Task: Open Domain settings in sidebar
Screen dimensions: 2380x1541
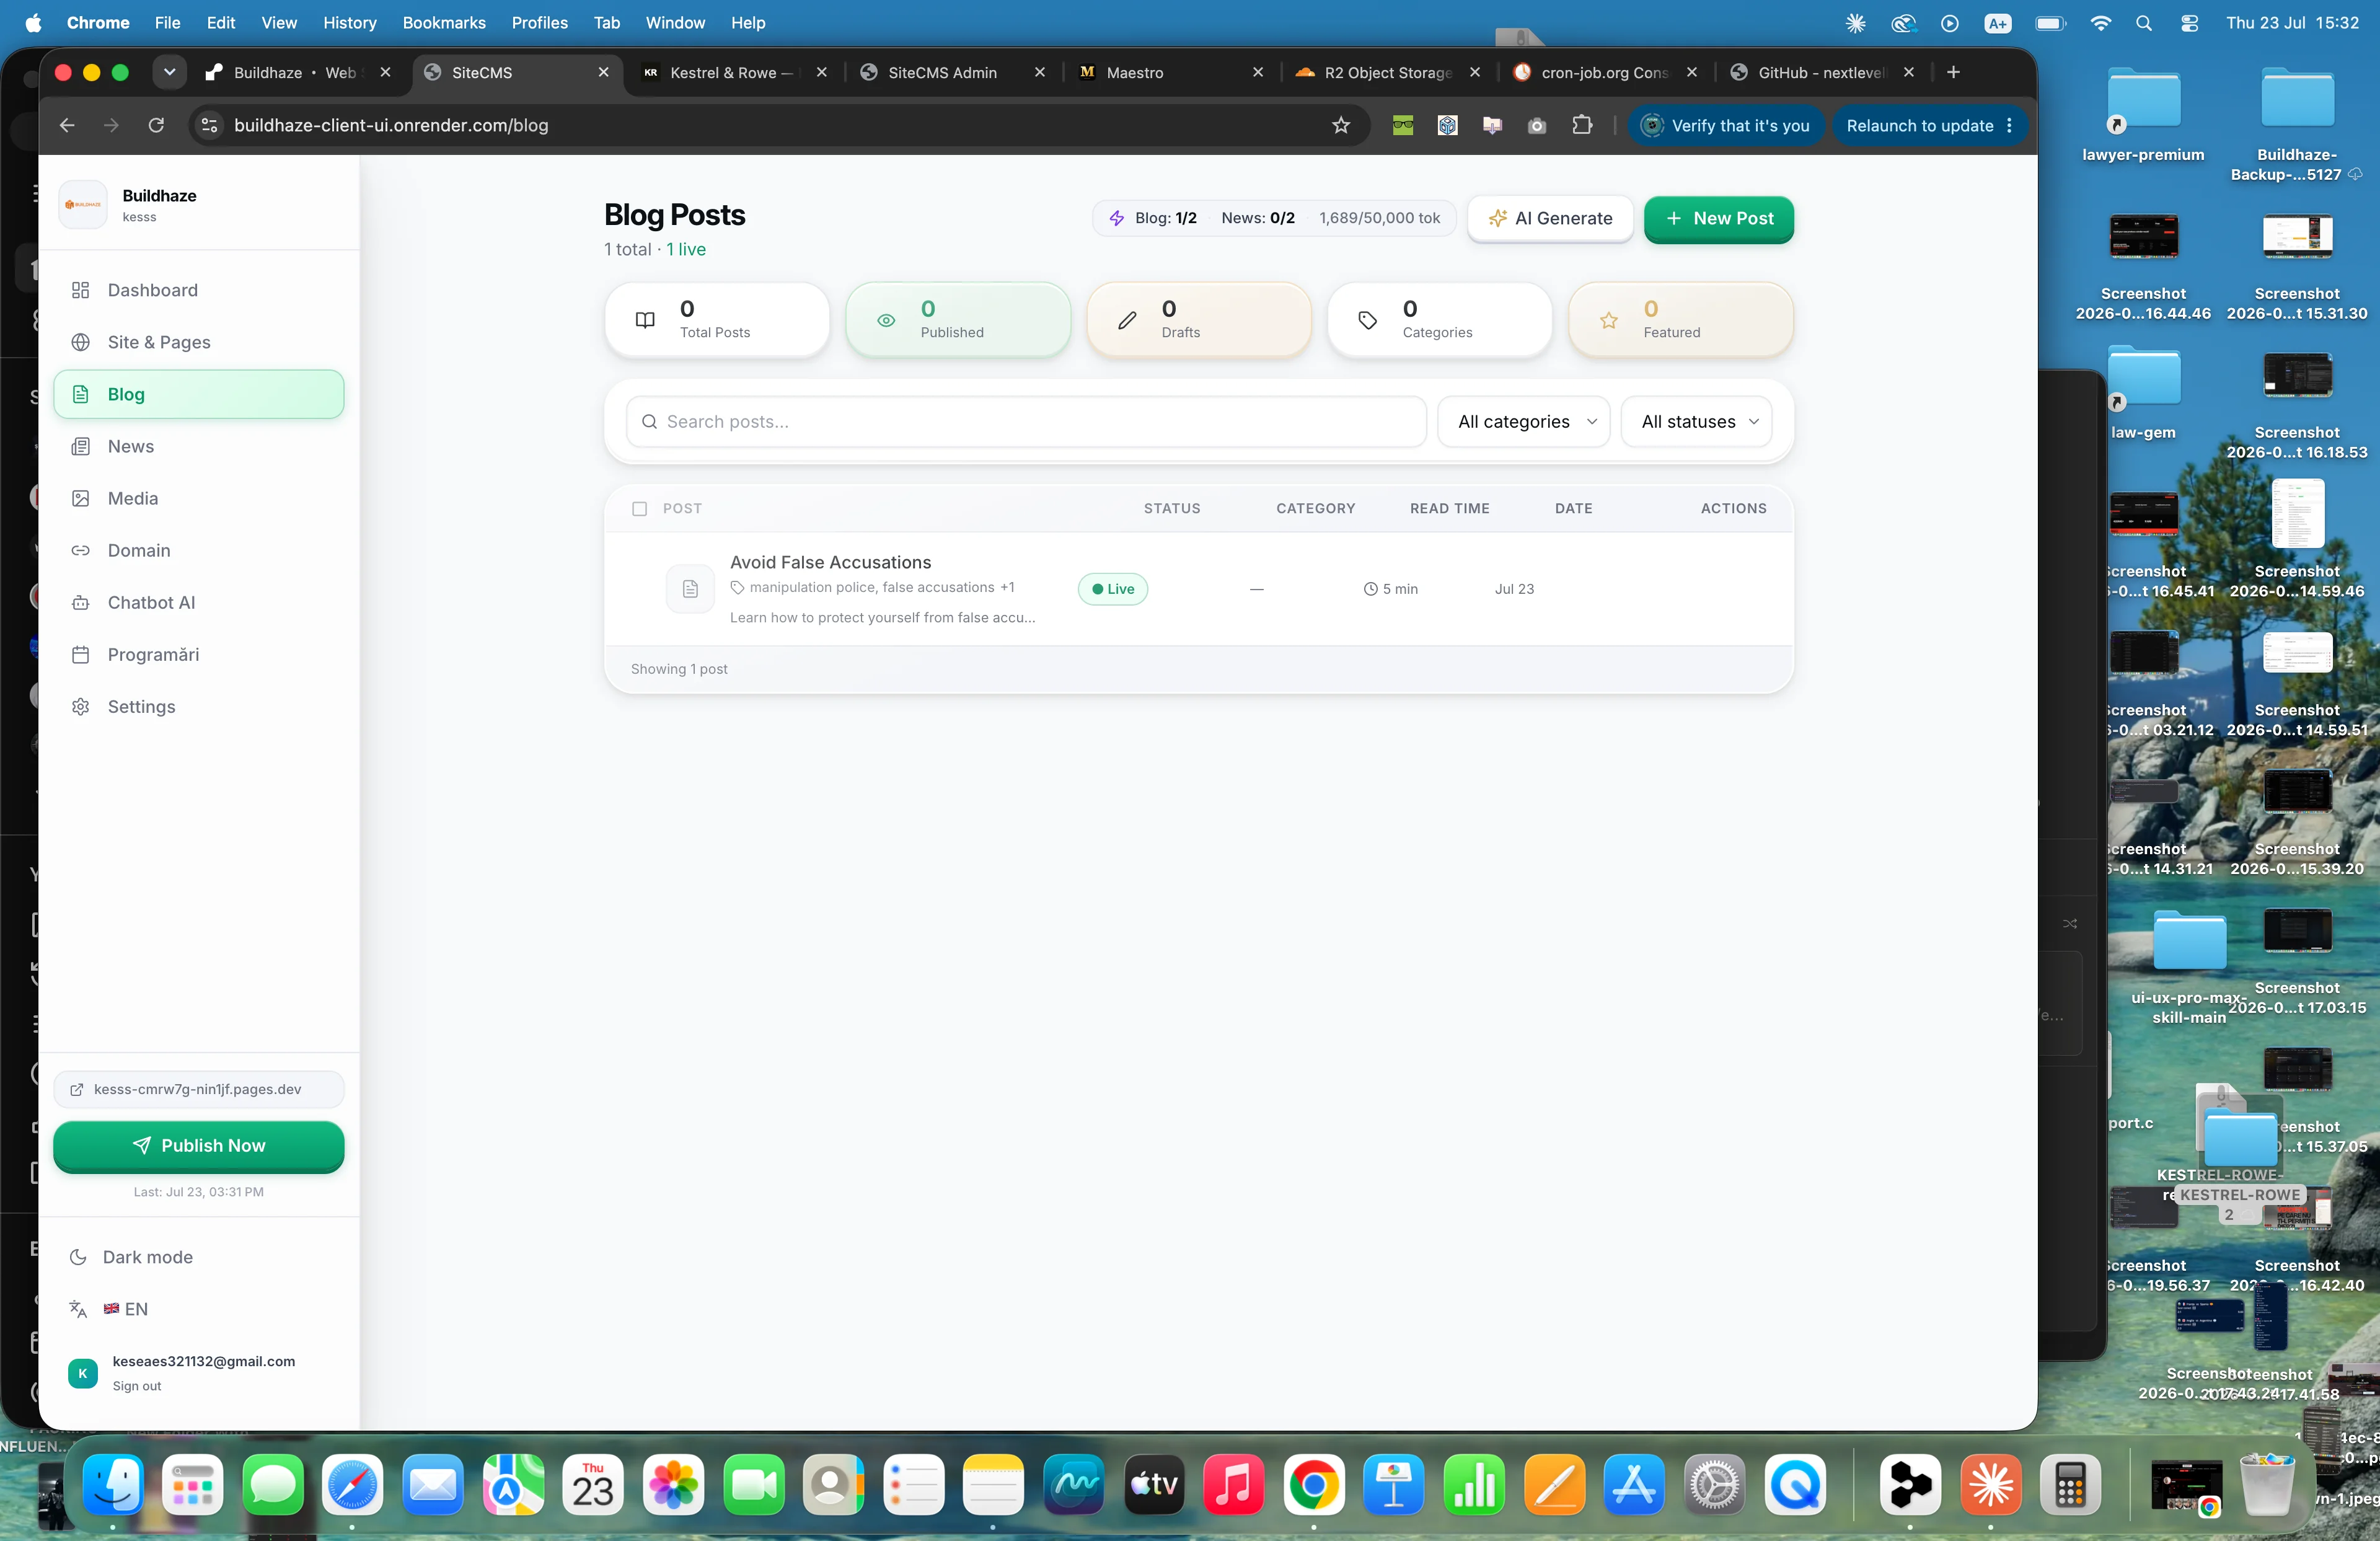Action: click(198, 550)
